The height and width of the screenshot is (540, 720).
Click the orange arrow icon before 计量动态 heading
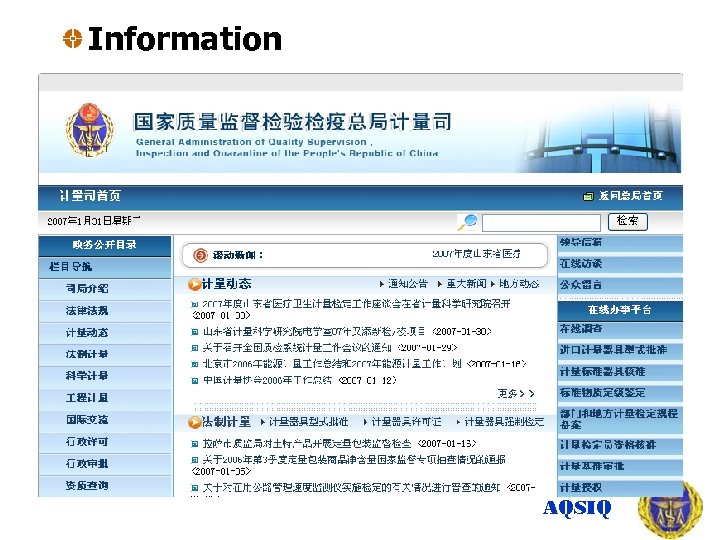coord(194,285)
